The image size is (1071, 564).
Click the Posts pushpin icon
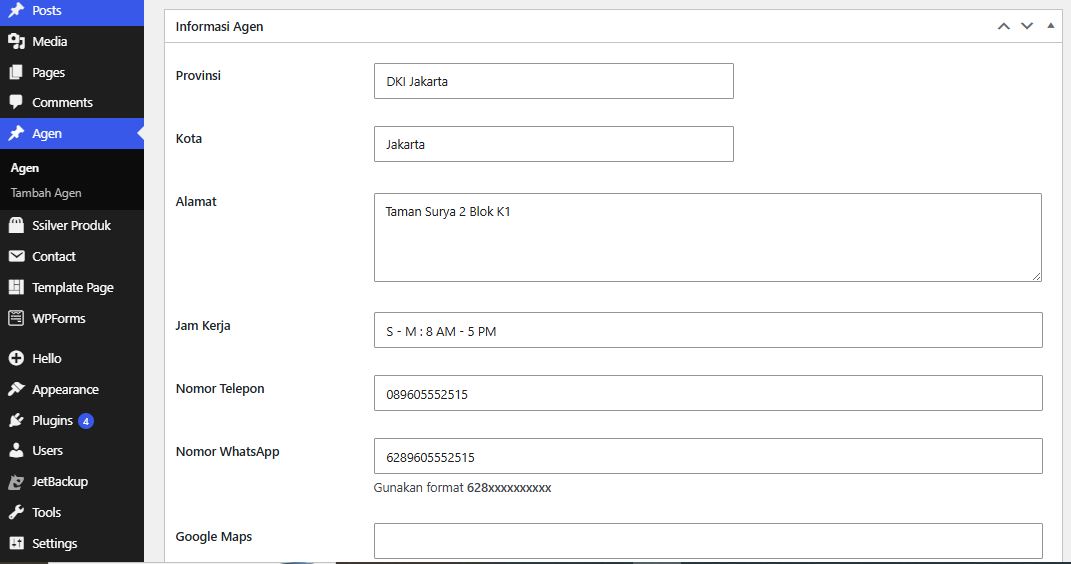pos(16,10)
